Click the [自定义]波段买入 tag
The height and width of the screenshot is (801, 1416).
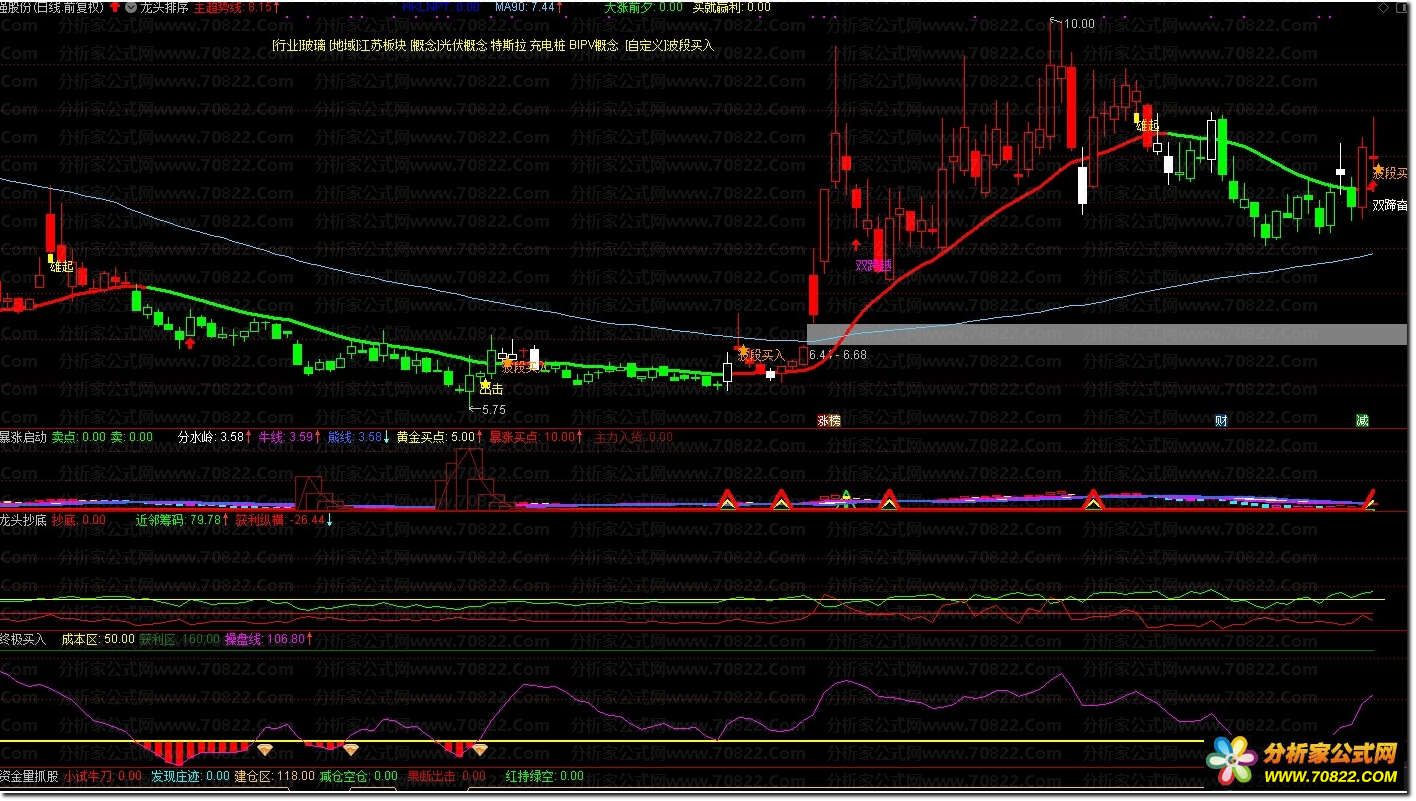669,45
